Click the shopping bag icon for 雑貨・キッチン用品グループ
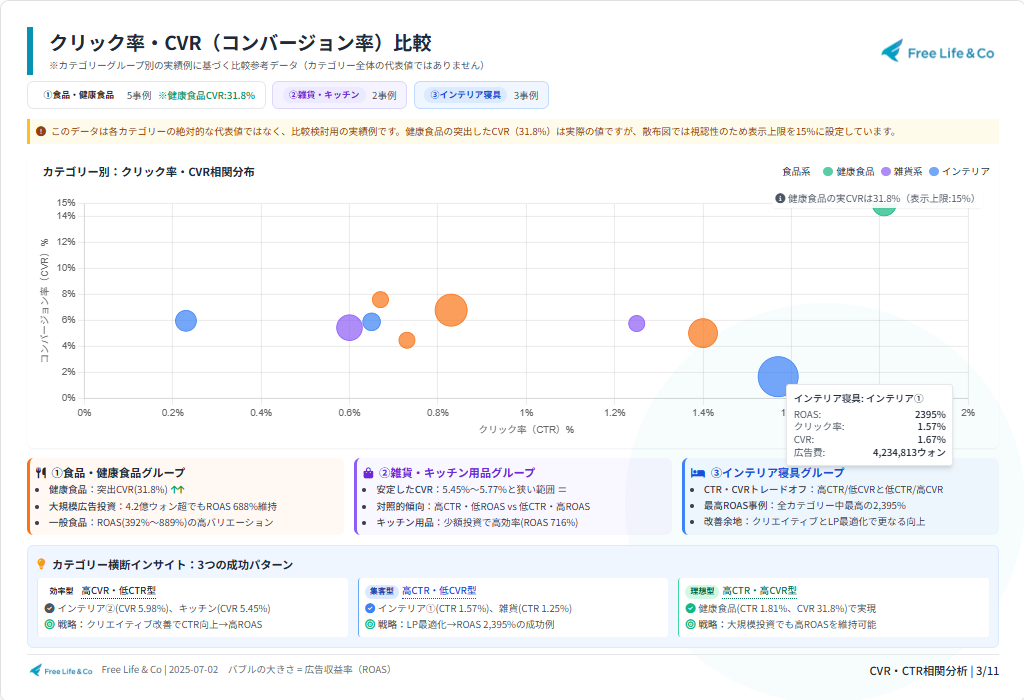 (x=368, y=472)
